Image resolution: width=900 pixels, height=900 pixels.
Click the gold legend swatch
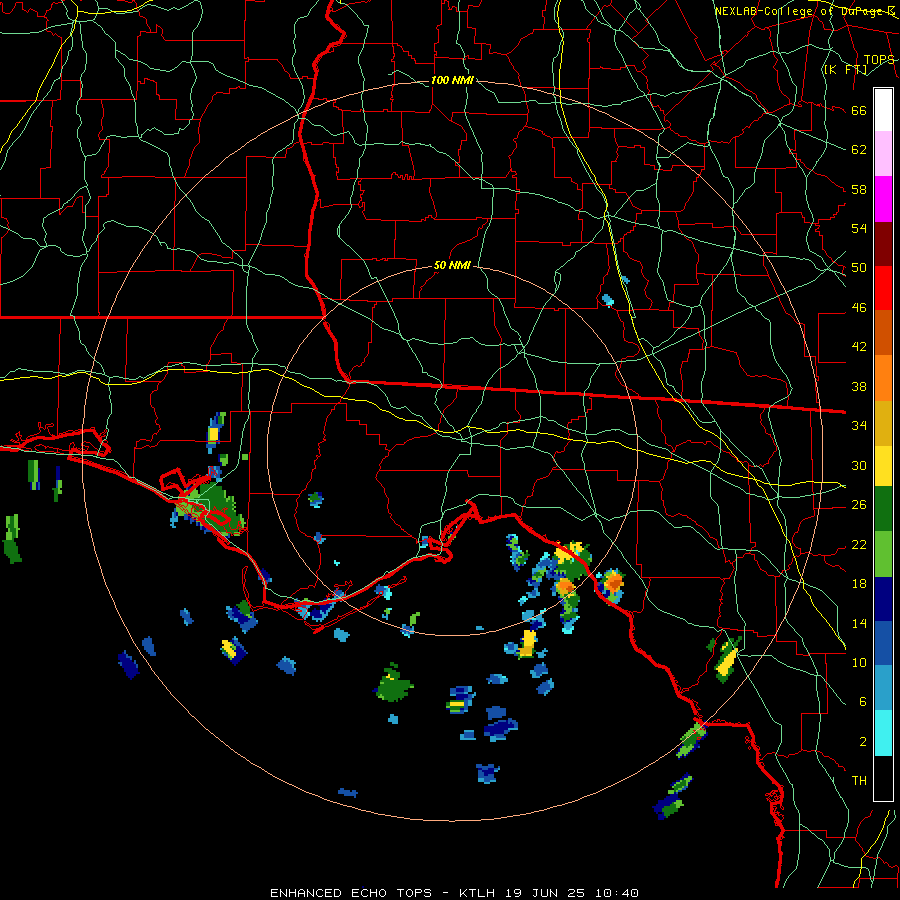[x=883, y=423]
